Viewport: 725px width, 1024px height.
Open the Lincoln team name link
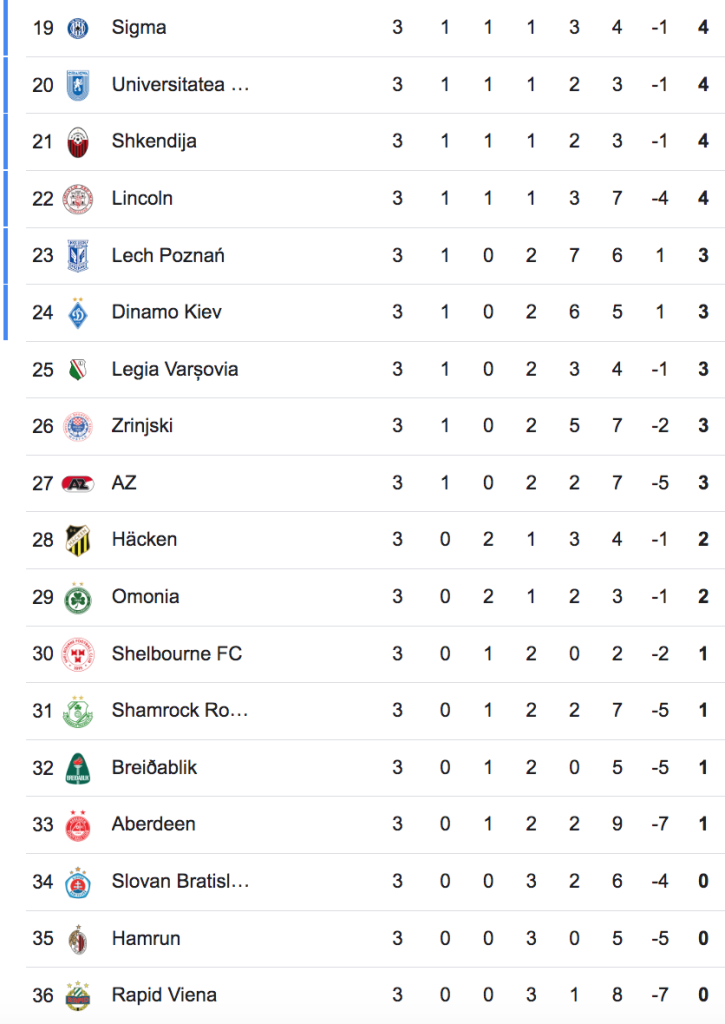(x=142, y=198)
